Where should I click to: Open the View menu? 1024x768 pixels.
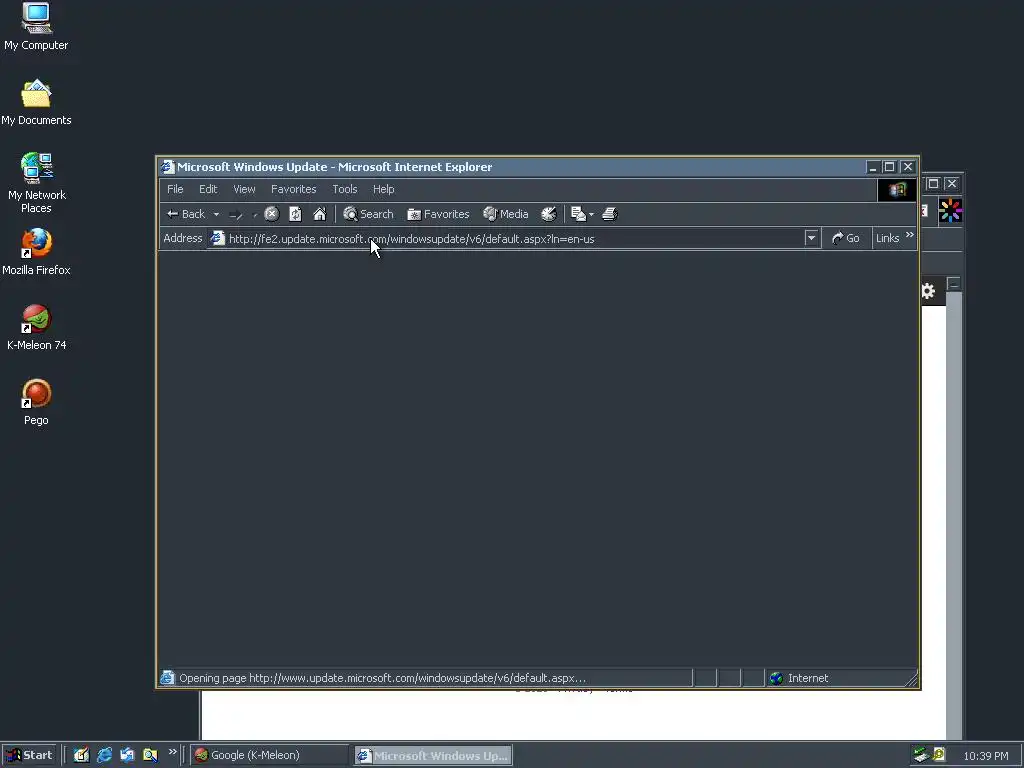(x=244, y=189)
